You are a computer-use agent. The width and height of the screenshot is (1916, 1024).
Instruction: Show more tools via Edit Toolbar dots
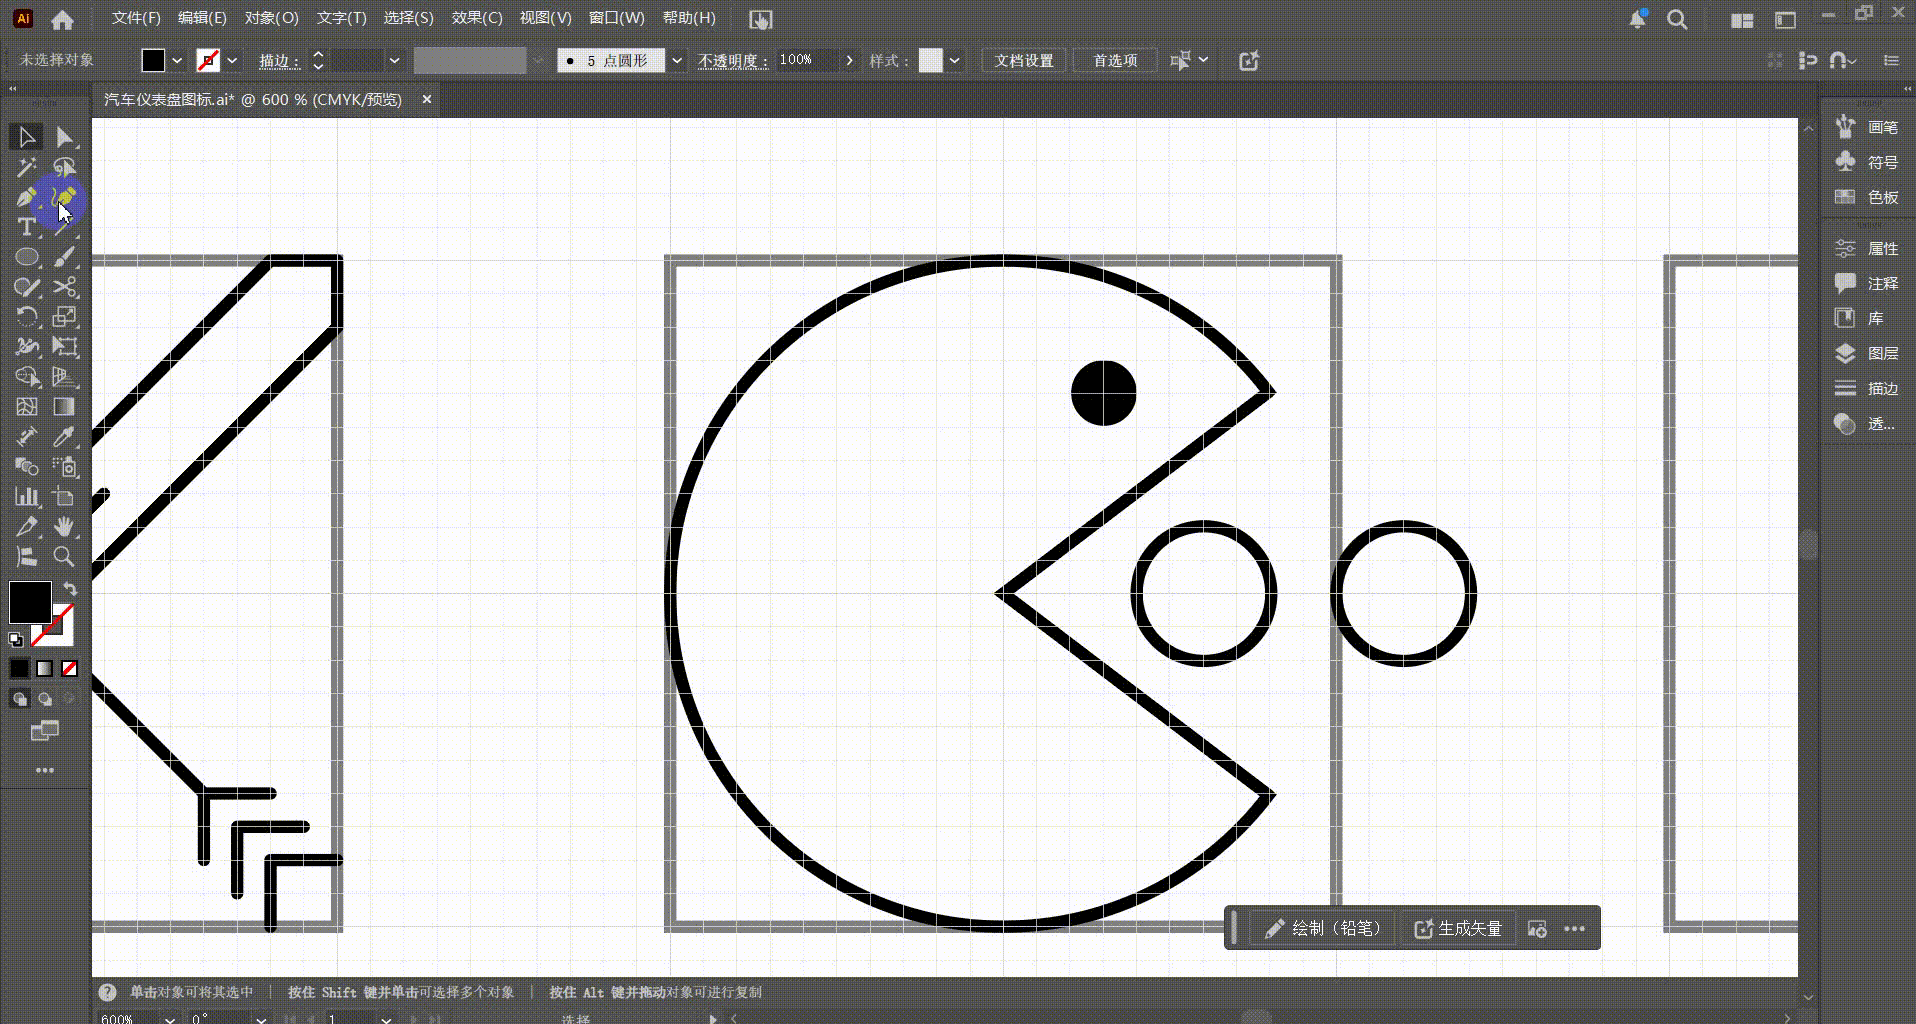coord(45,770)
